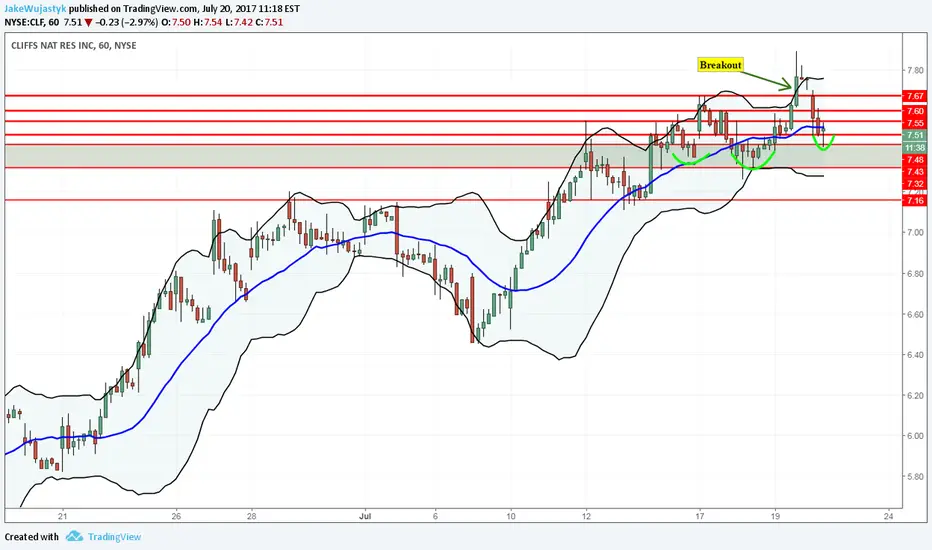Image resolution: width=932 pixels, height=550 pixels.
Task: Click the open value O:7.50
Action: (176, 23)
